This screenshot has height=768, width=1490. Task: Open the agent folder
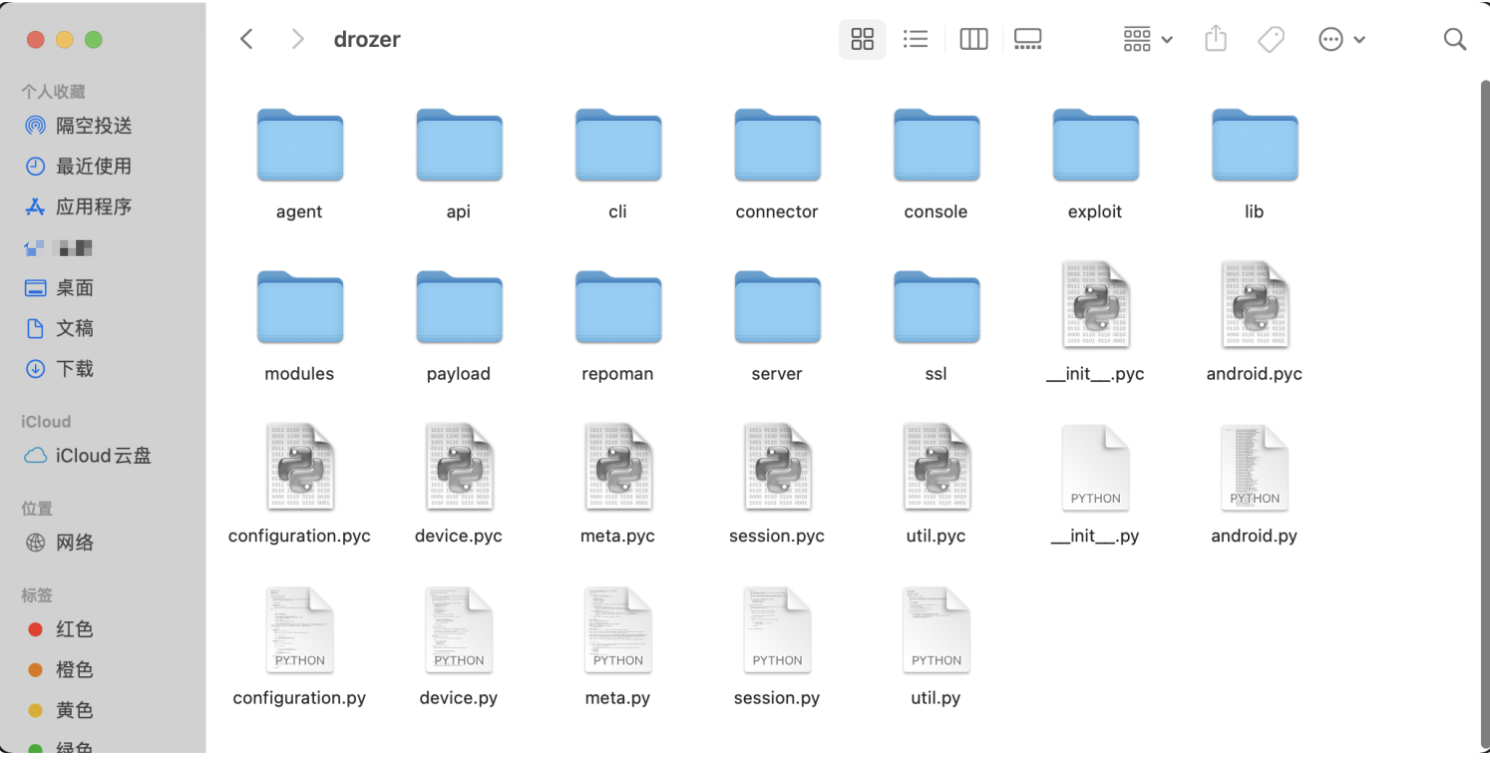[x=300, y=146]
